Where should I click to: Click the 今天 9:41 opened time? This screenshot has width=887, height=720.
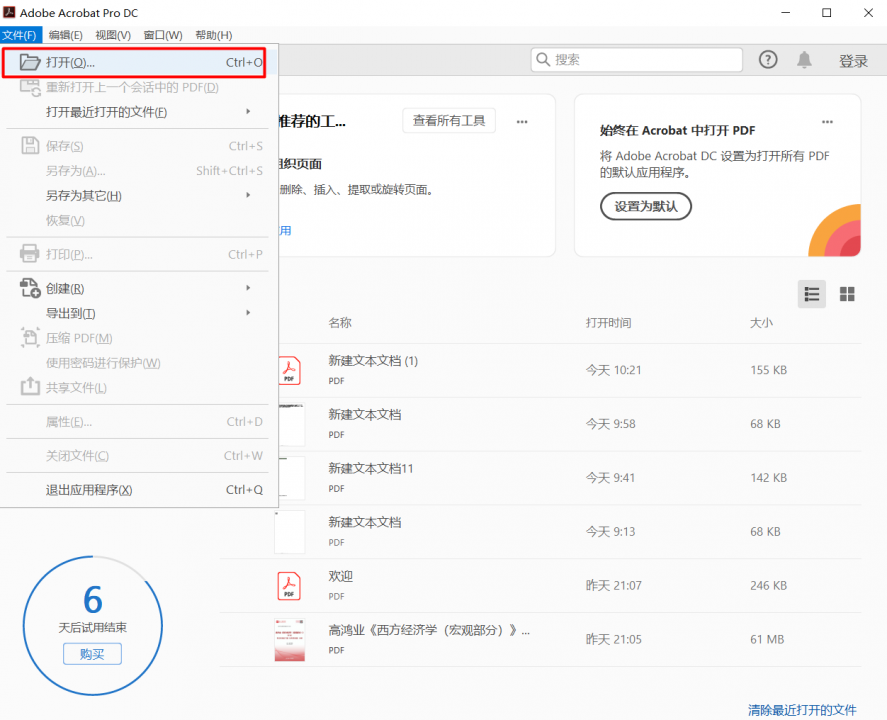click(x=610, y=478)
